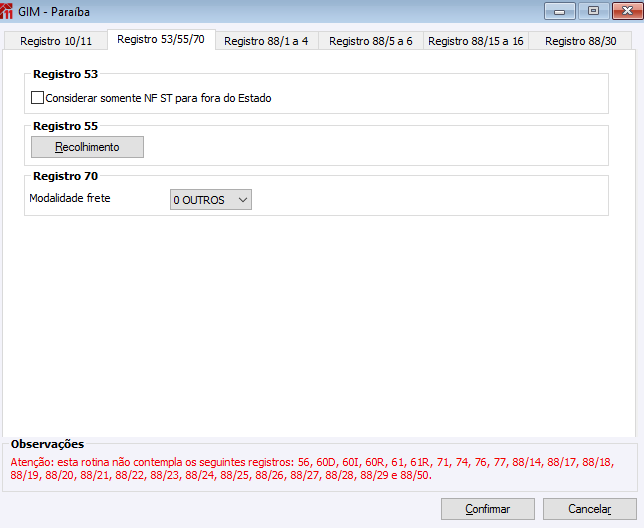Click the Registro 55 group heading
Viewport: 644px width, 528px height.
pyautogui.click(x=65, y=126)
